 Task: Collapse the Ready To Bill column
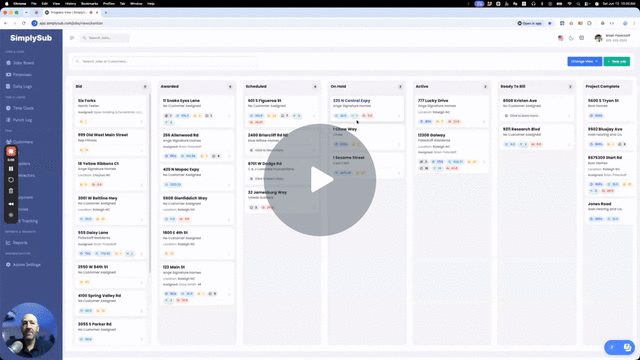click(570, 87)
